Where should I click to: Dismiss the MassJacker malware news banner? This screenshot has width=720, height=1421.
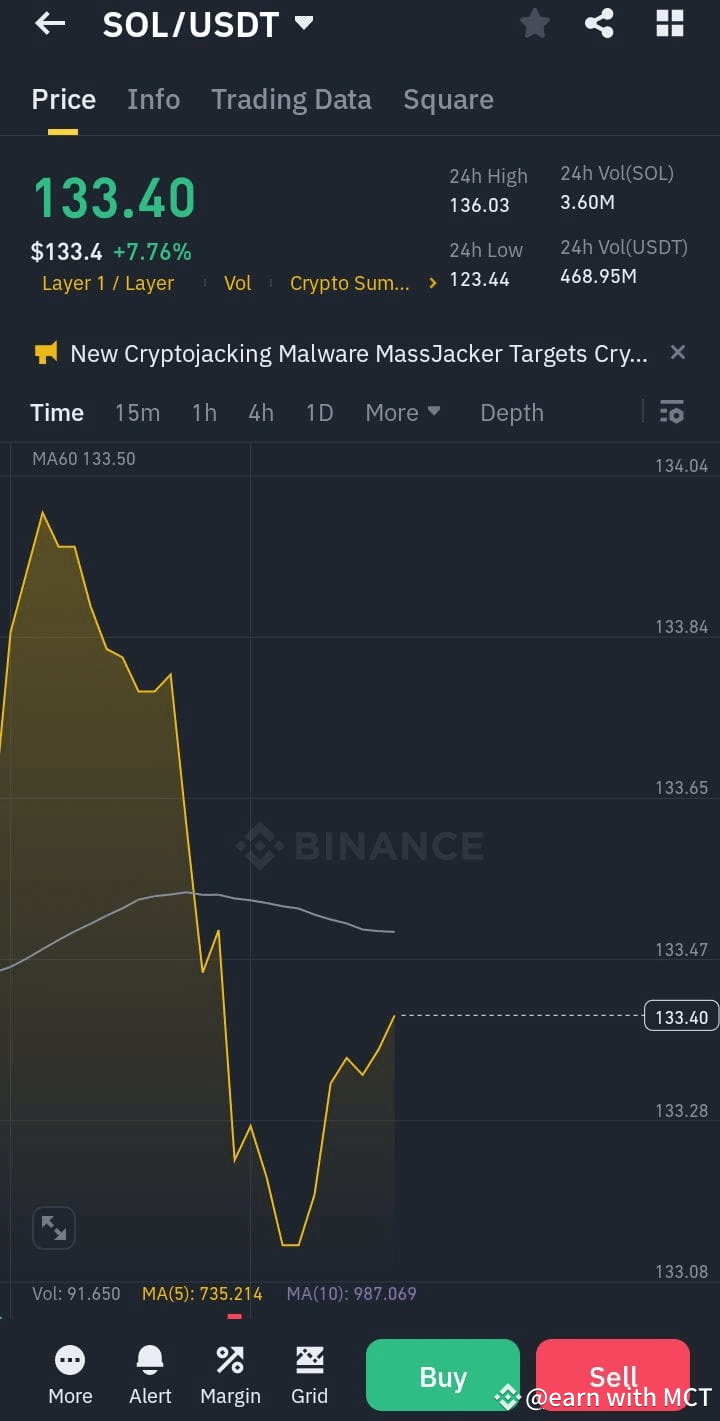677,352
